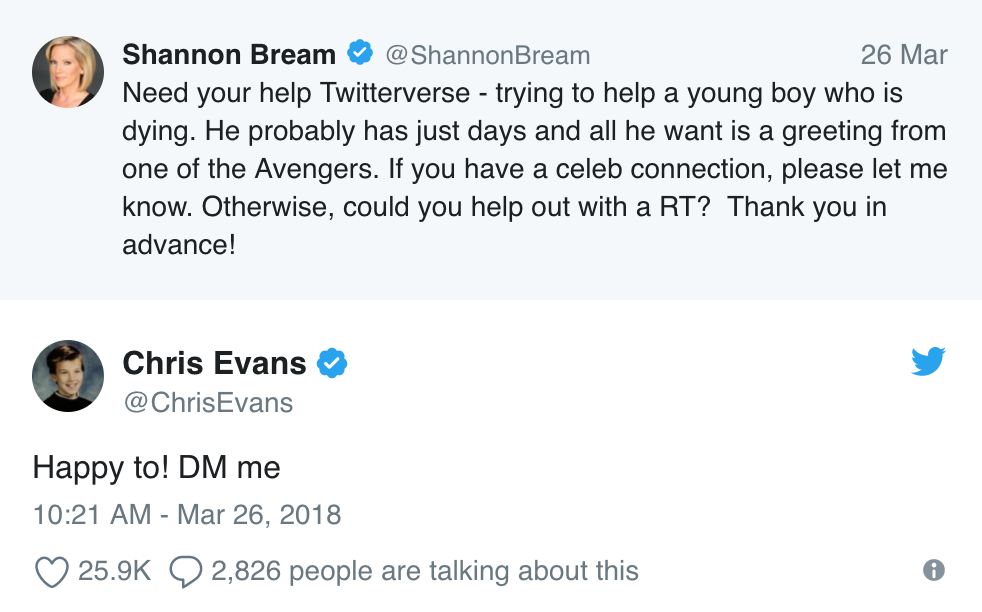Click the speech bubble reply icon
This screenshot has height=612, width=982.
tap(186, 571)
